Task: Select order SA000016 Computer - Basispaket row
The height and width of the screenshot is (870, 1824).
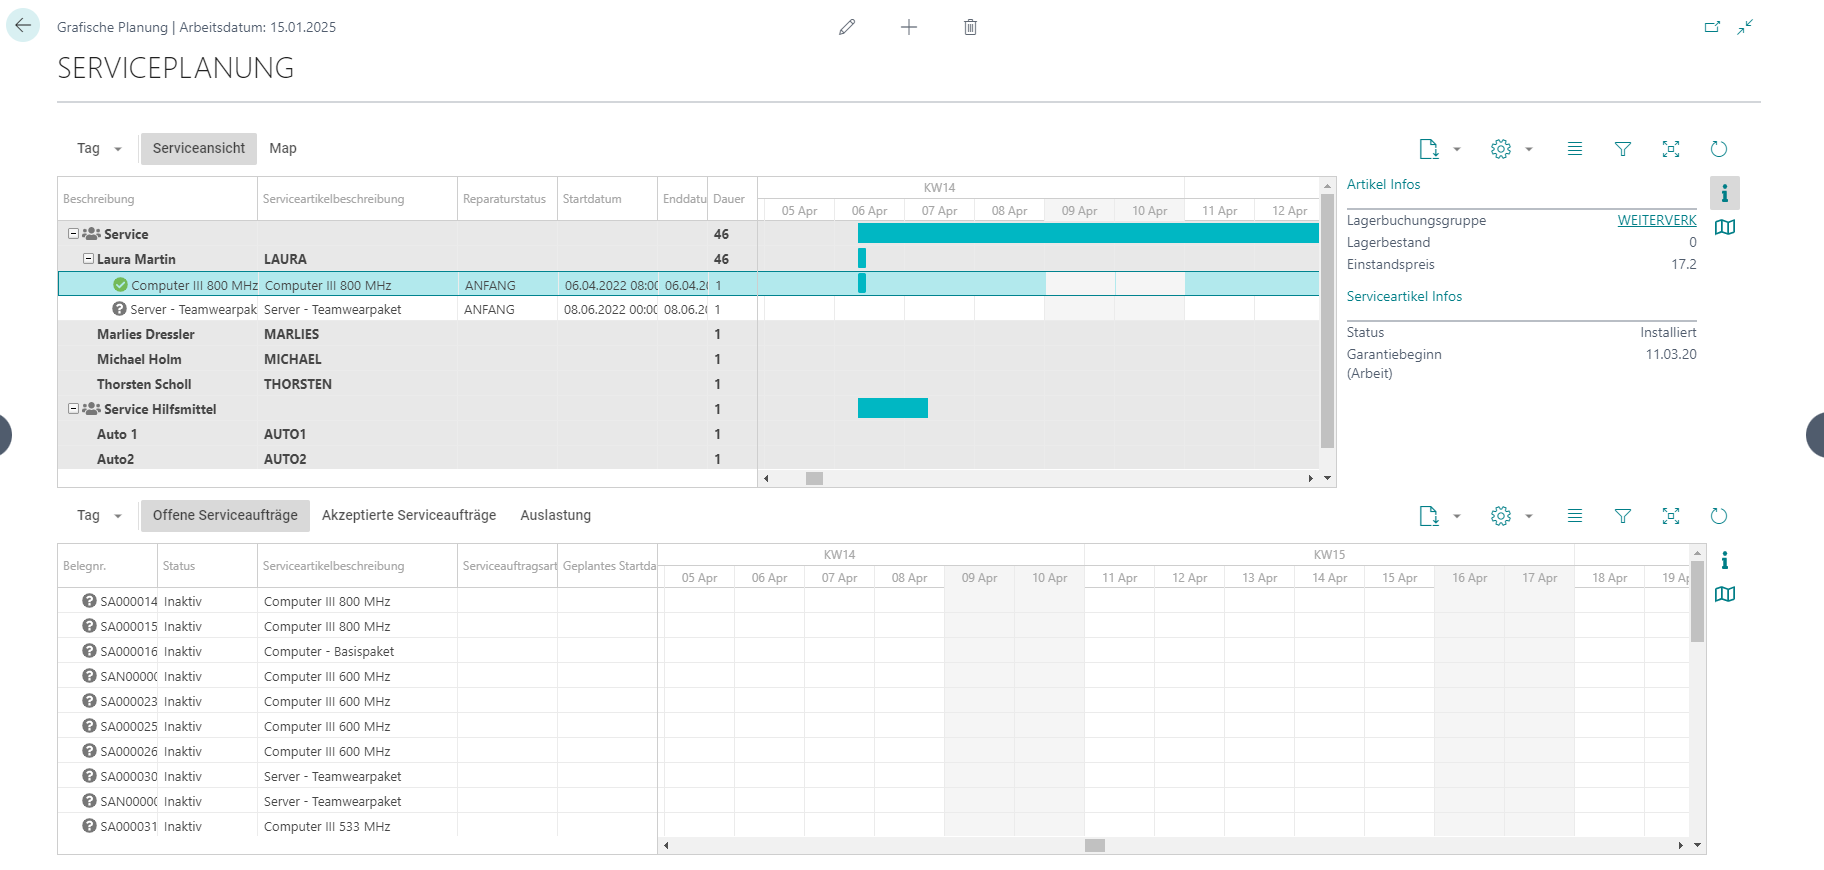Action: [x=358, y=651]
